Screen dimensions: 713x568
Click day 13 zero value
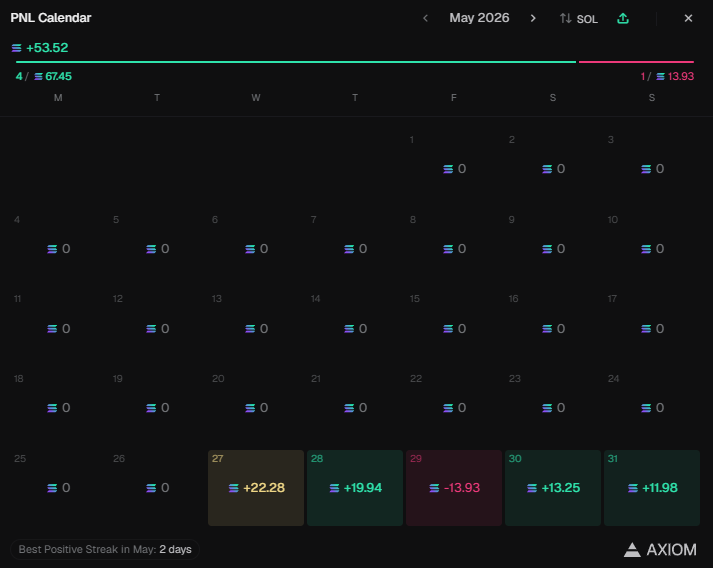[x=264, y=329]
